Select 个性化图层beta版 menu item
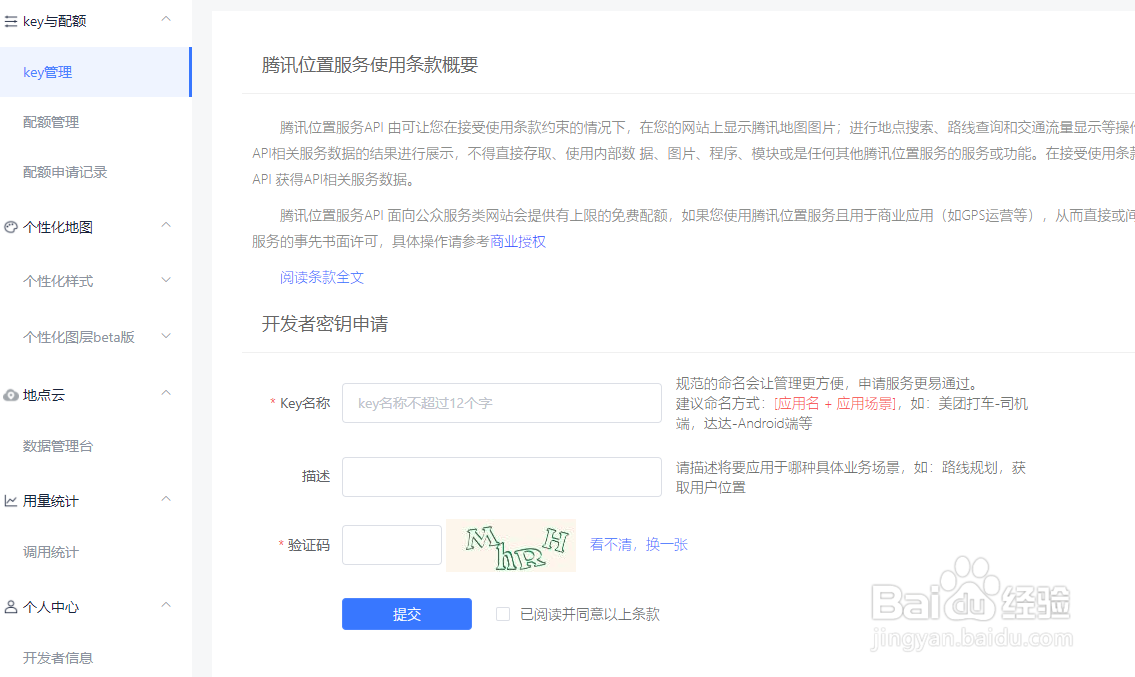 (78, 337)
